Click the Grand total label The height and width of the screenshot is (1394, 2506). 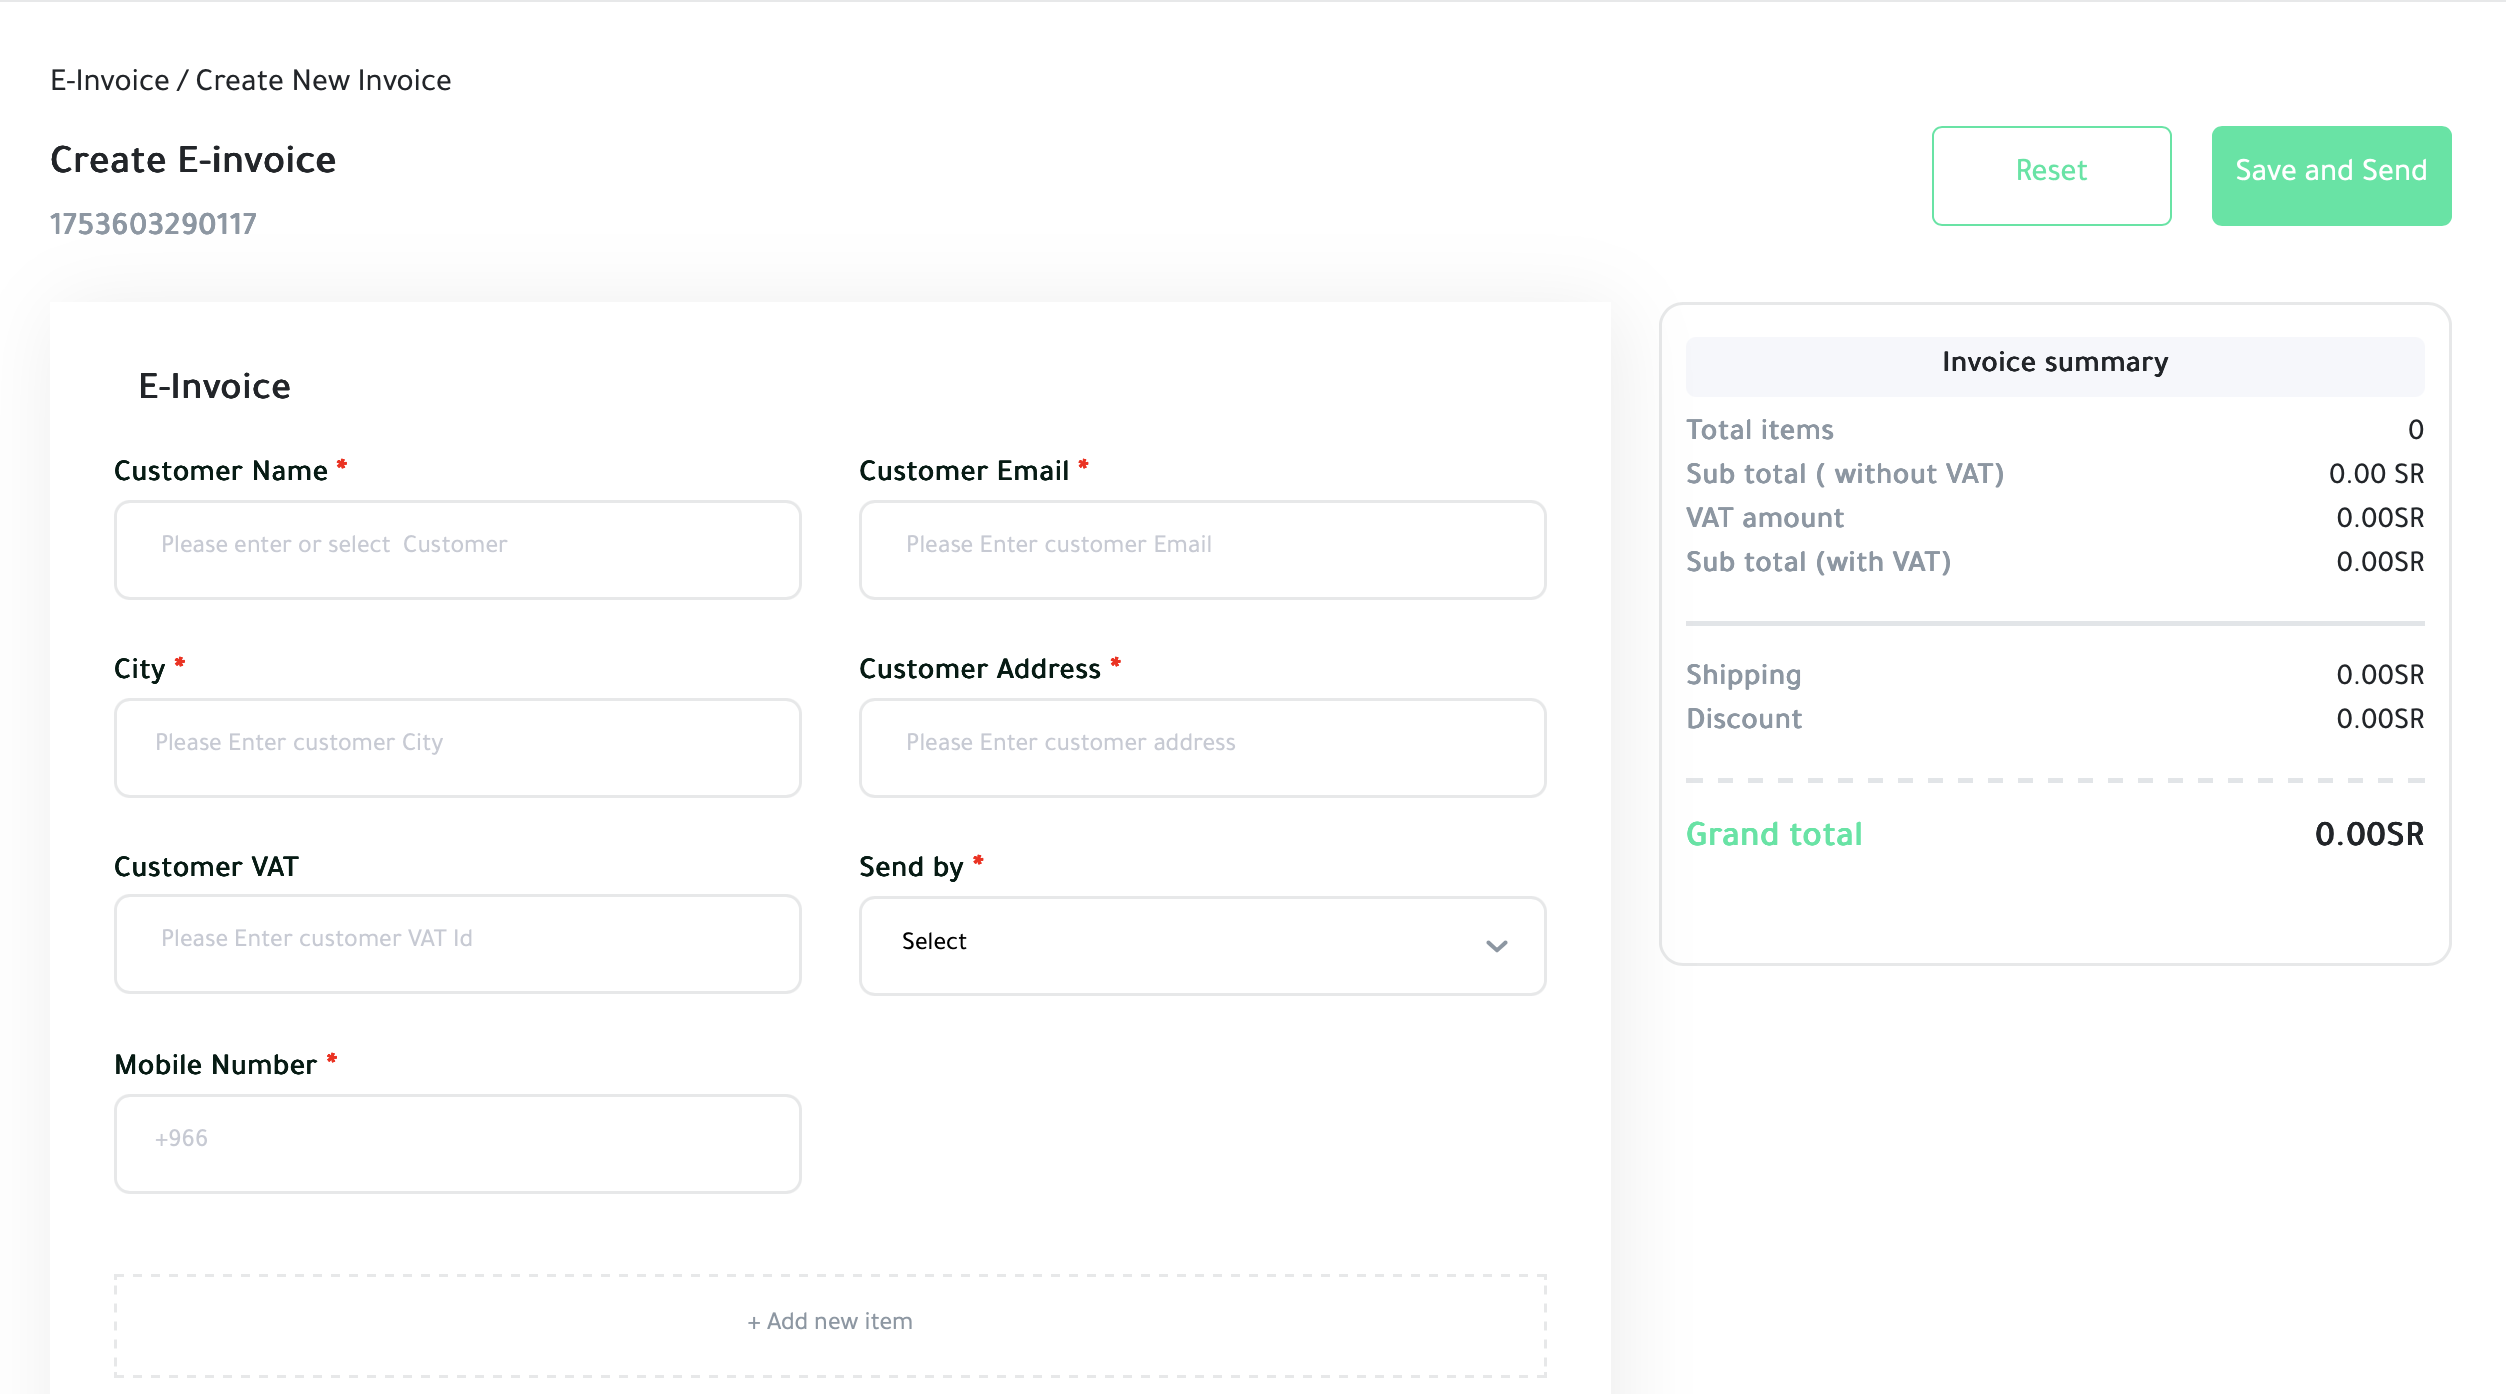1773,834
